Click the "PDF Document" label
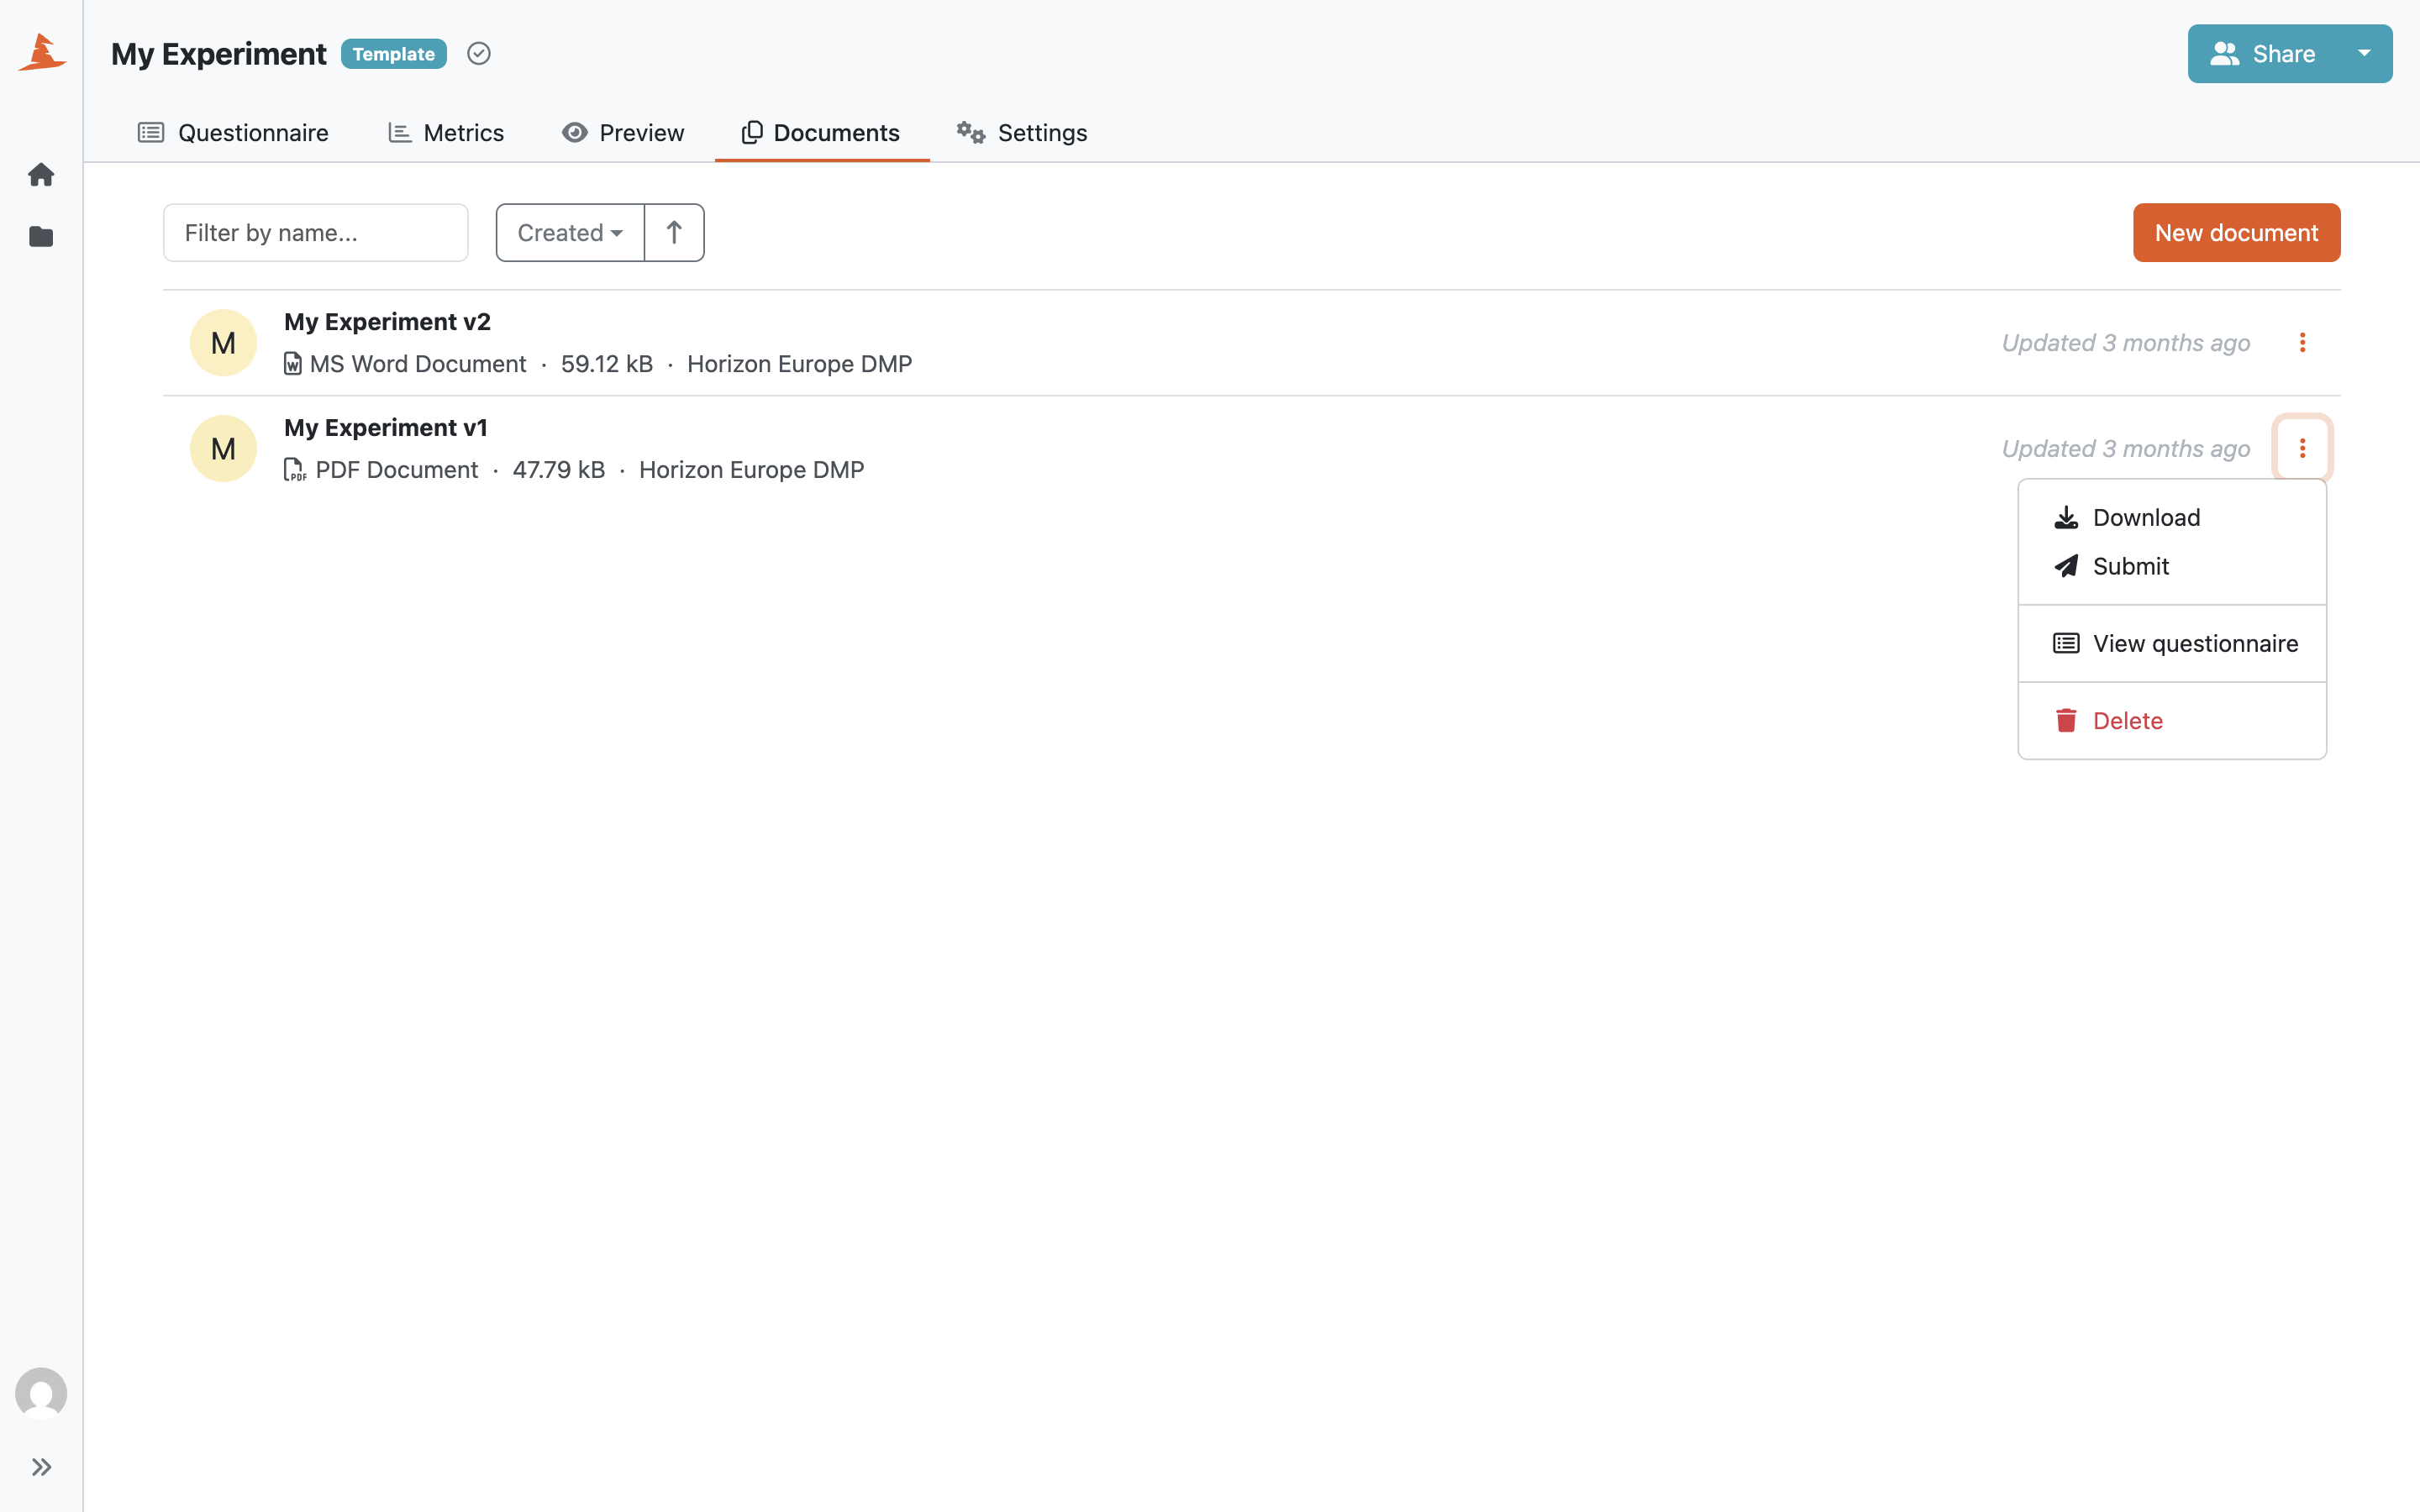 (397, 470)
